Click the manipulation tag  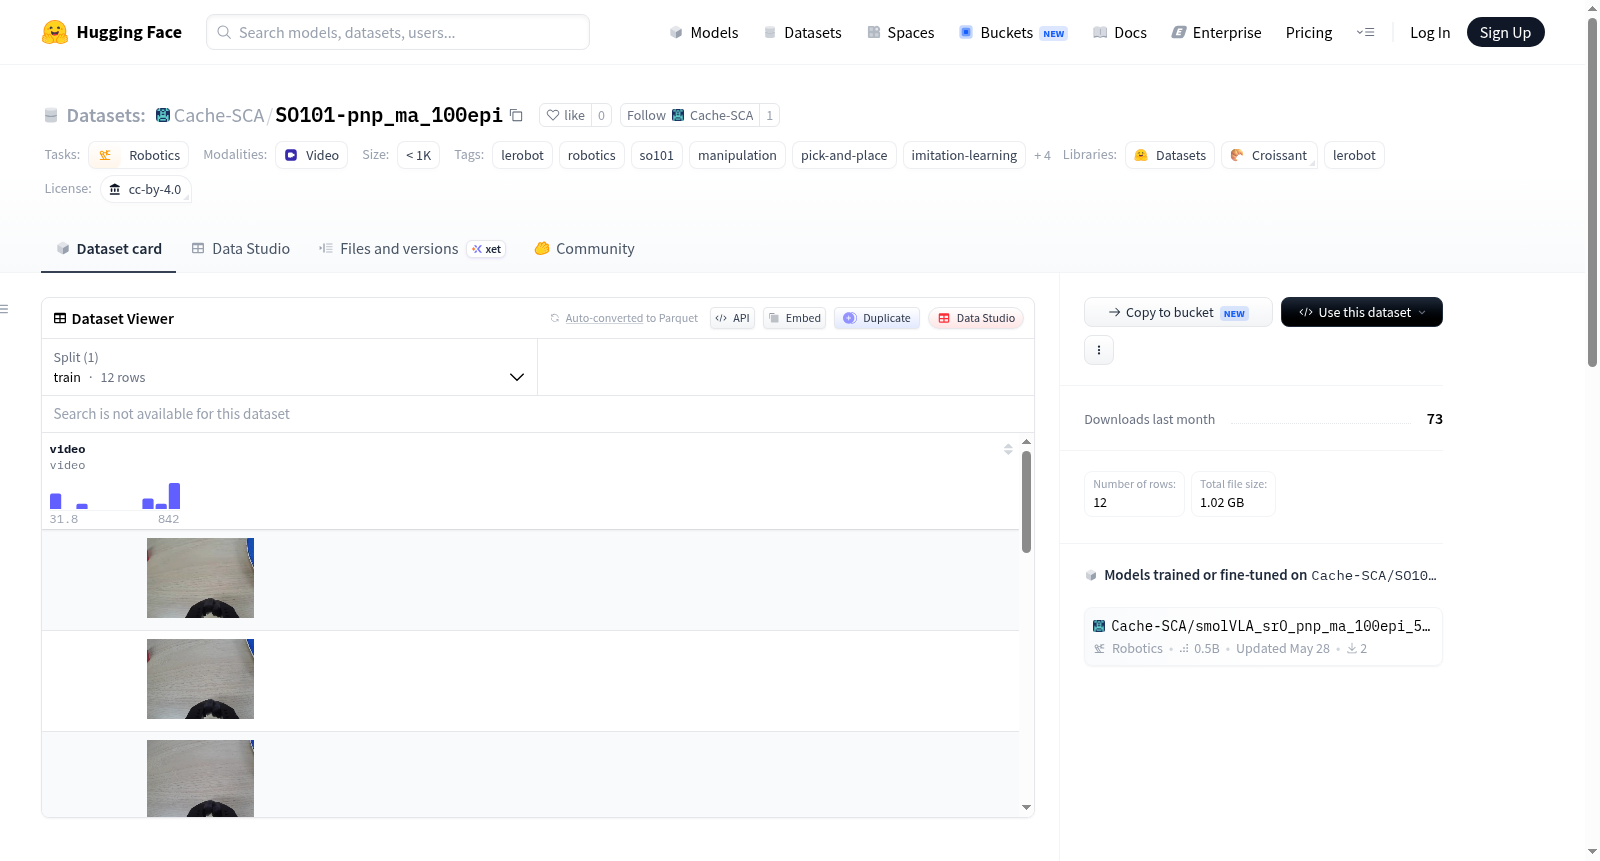(737, 155)
